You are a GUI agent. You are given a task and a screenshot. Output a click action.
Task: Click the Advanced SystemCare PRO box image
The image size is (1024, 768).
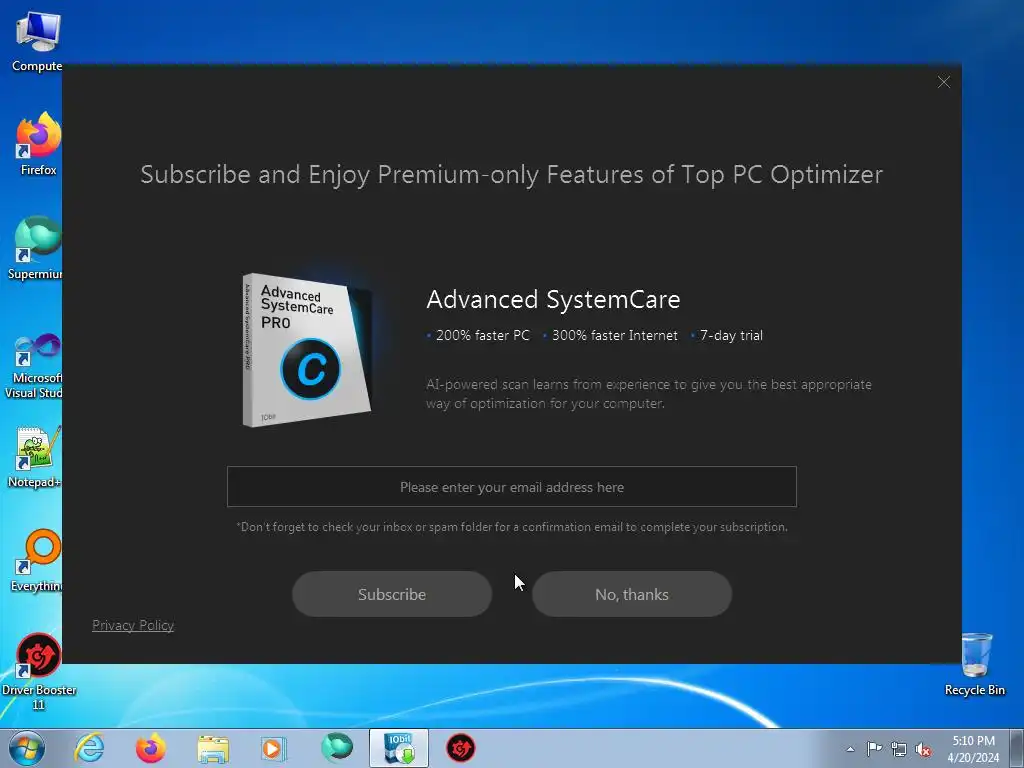pos(308,349)
